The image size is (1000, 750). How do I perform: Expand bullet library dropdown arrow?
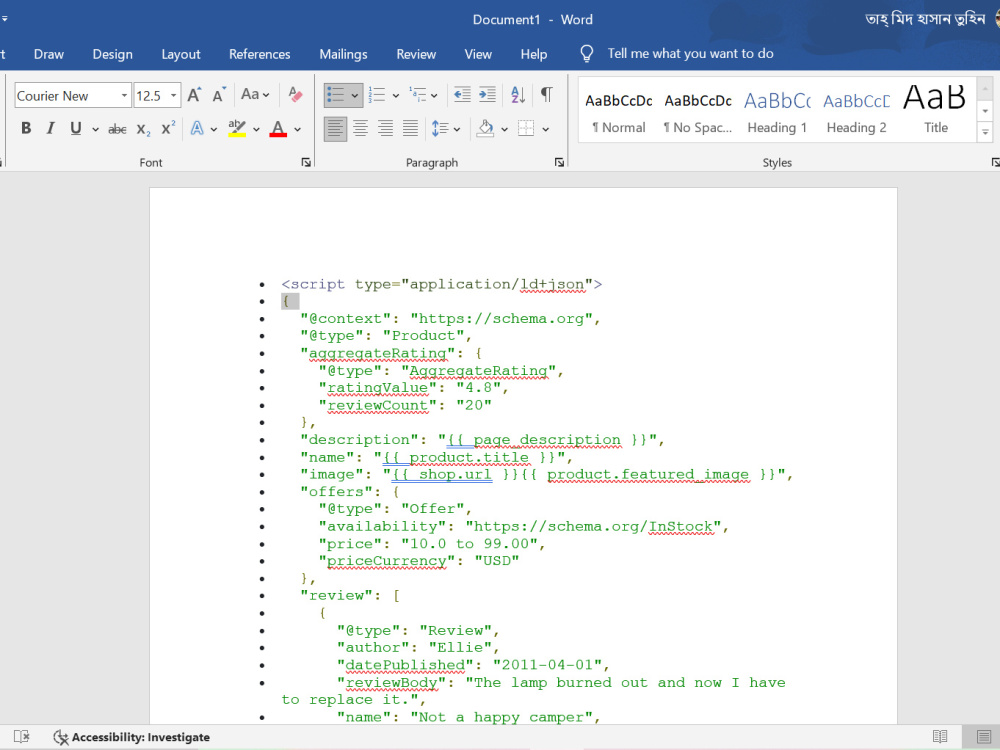355,96
